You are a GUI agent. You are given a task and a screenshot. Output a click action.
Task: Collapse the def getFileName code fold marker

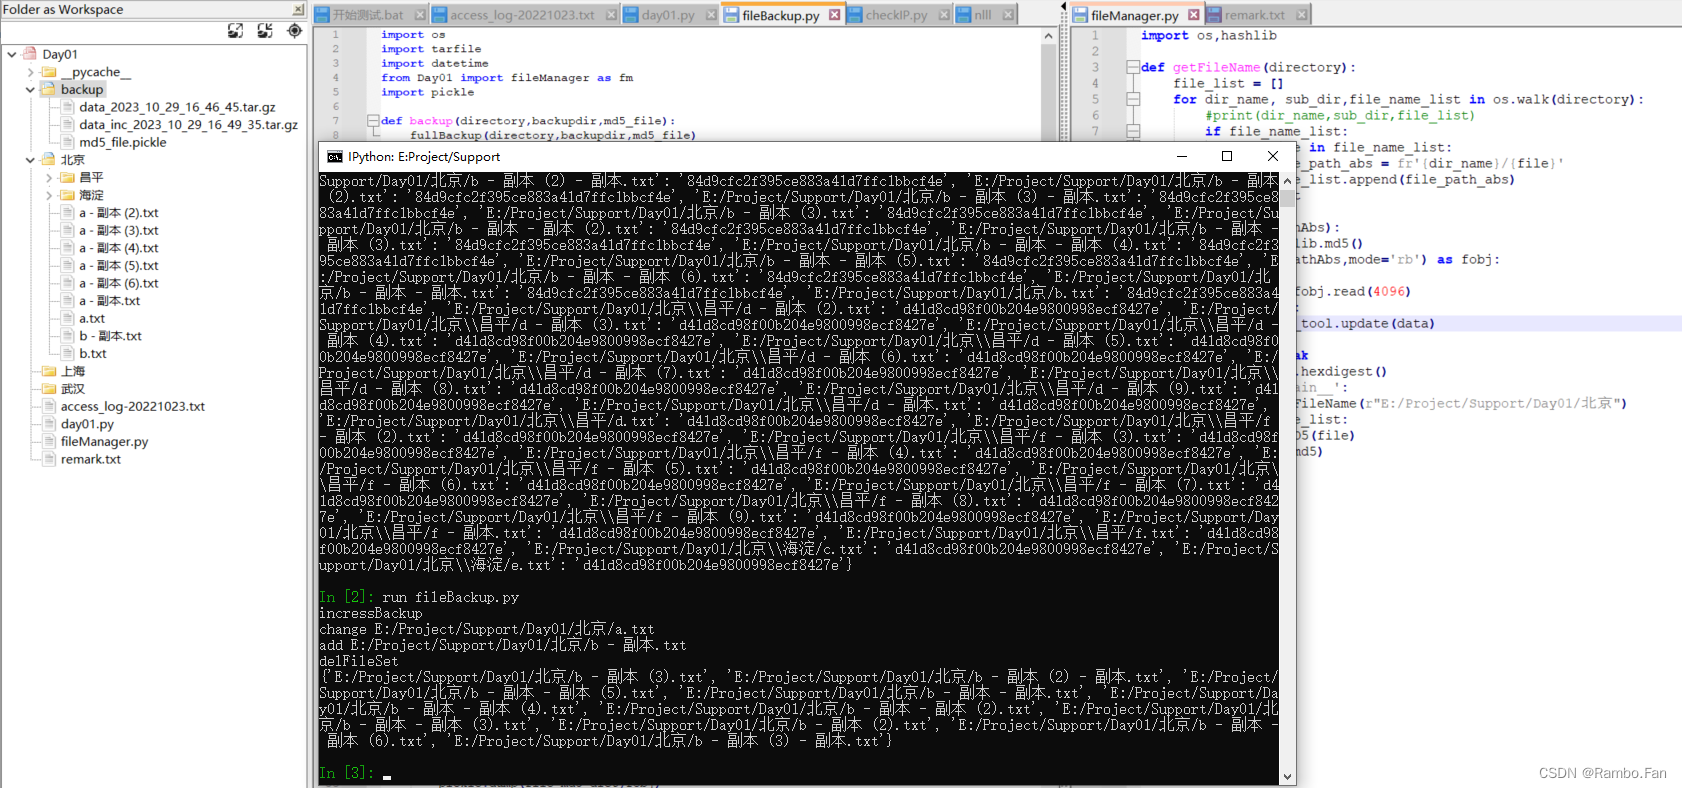coord(1133,67)
